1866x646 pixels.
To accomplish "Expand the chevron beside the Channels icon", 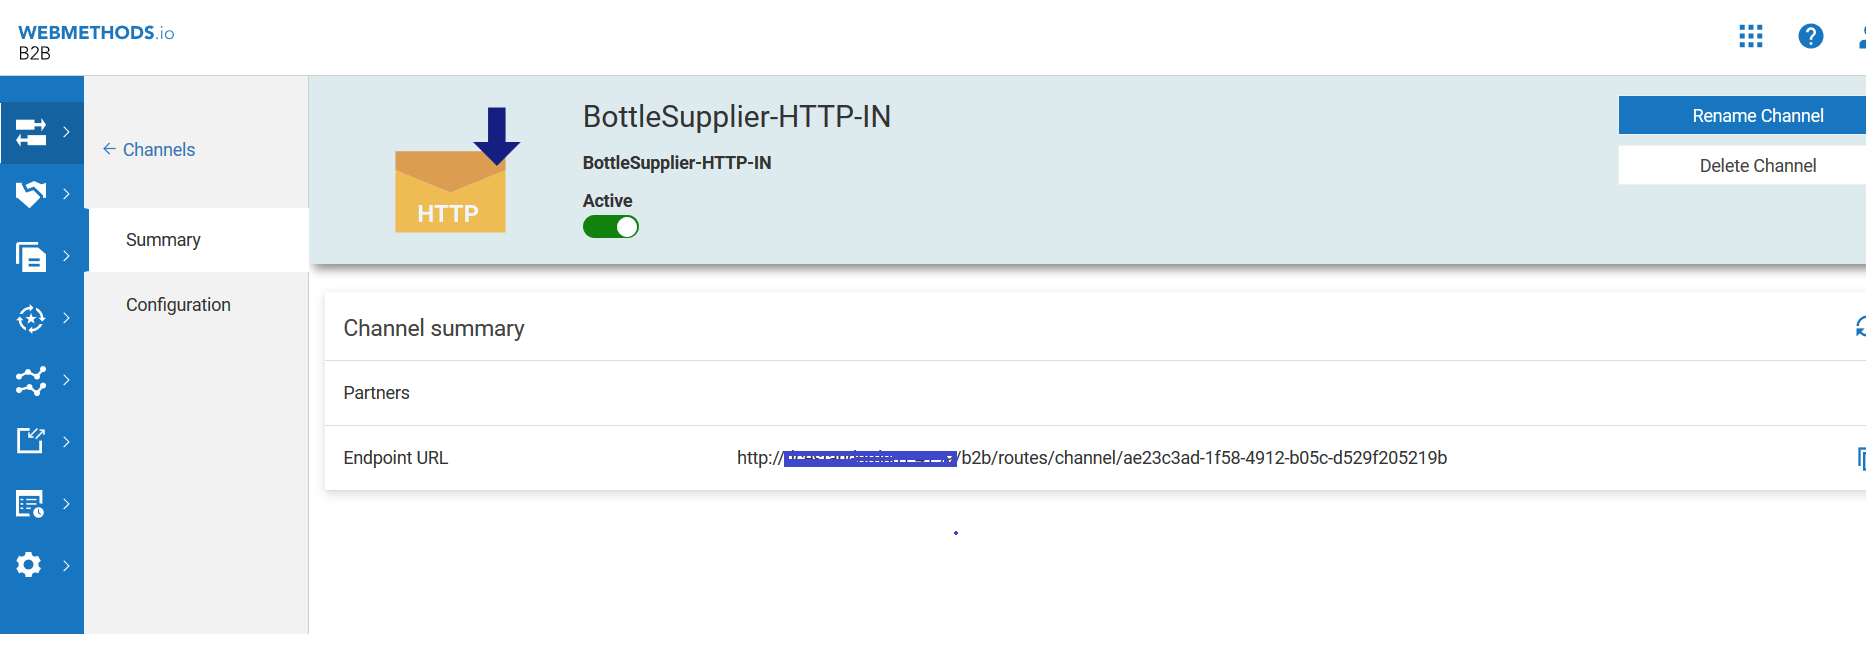I will pyautogui.click(x=66, y=132).
